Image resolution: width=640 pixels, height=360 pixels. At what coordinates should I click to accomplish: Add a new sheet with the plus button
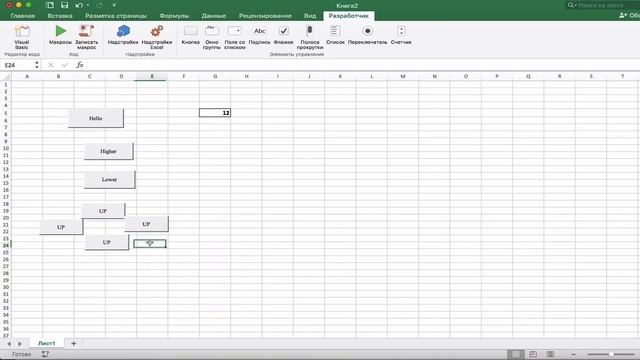73,344
